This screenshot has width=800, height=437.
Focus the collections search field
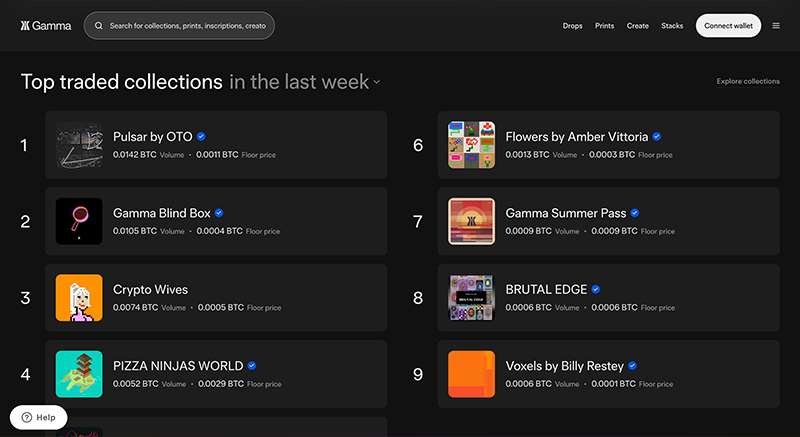[179, 25]
